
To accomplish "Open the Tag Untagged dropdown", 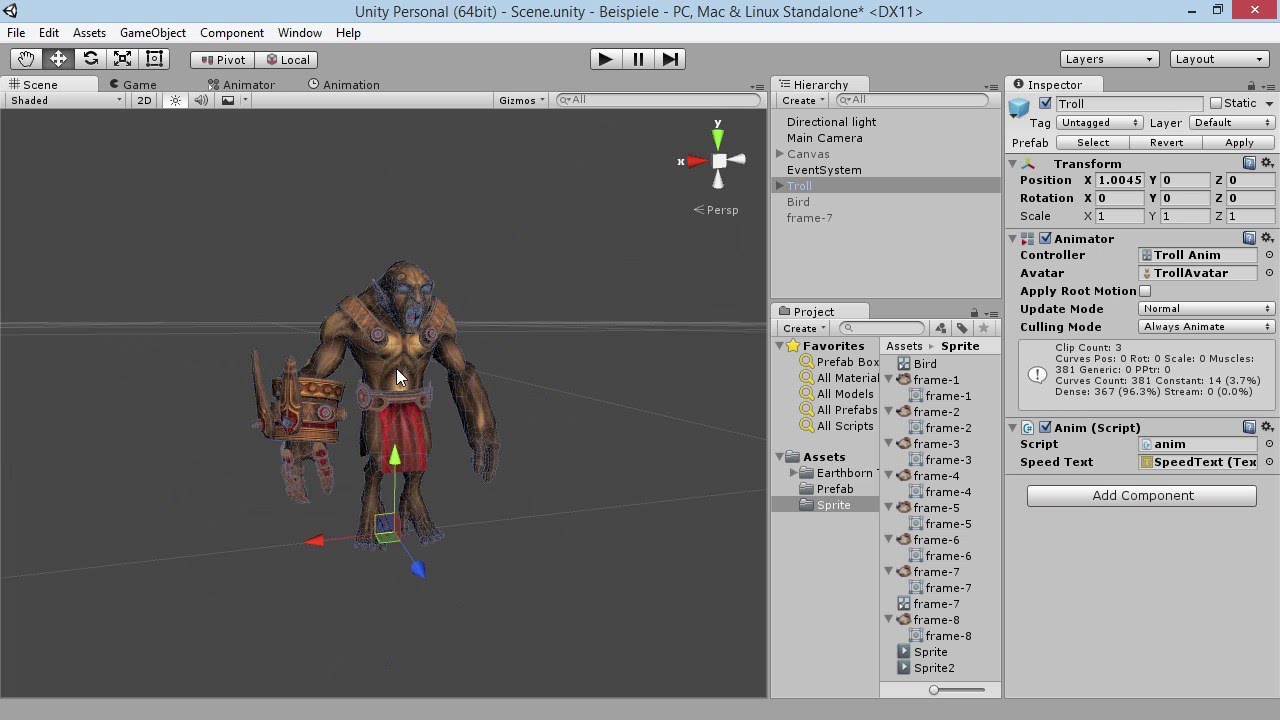I will (x=1099, y=123).
